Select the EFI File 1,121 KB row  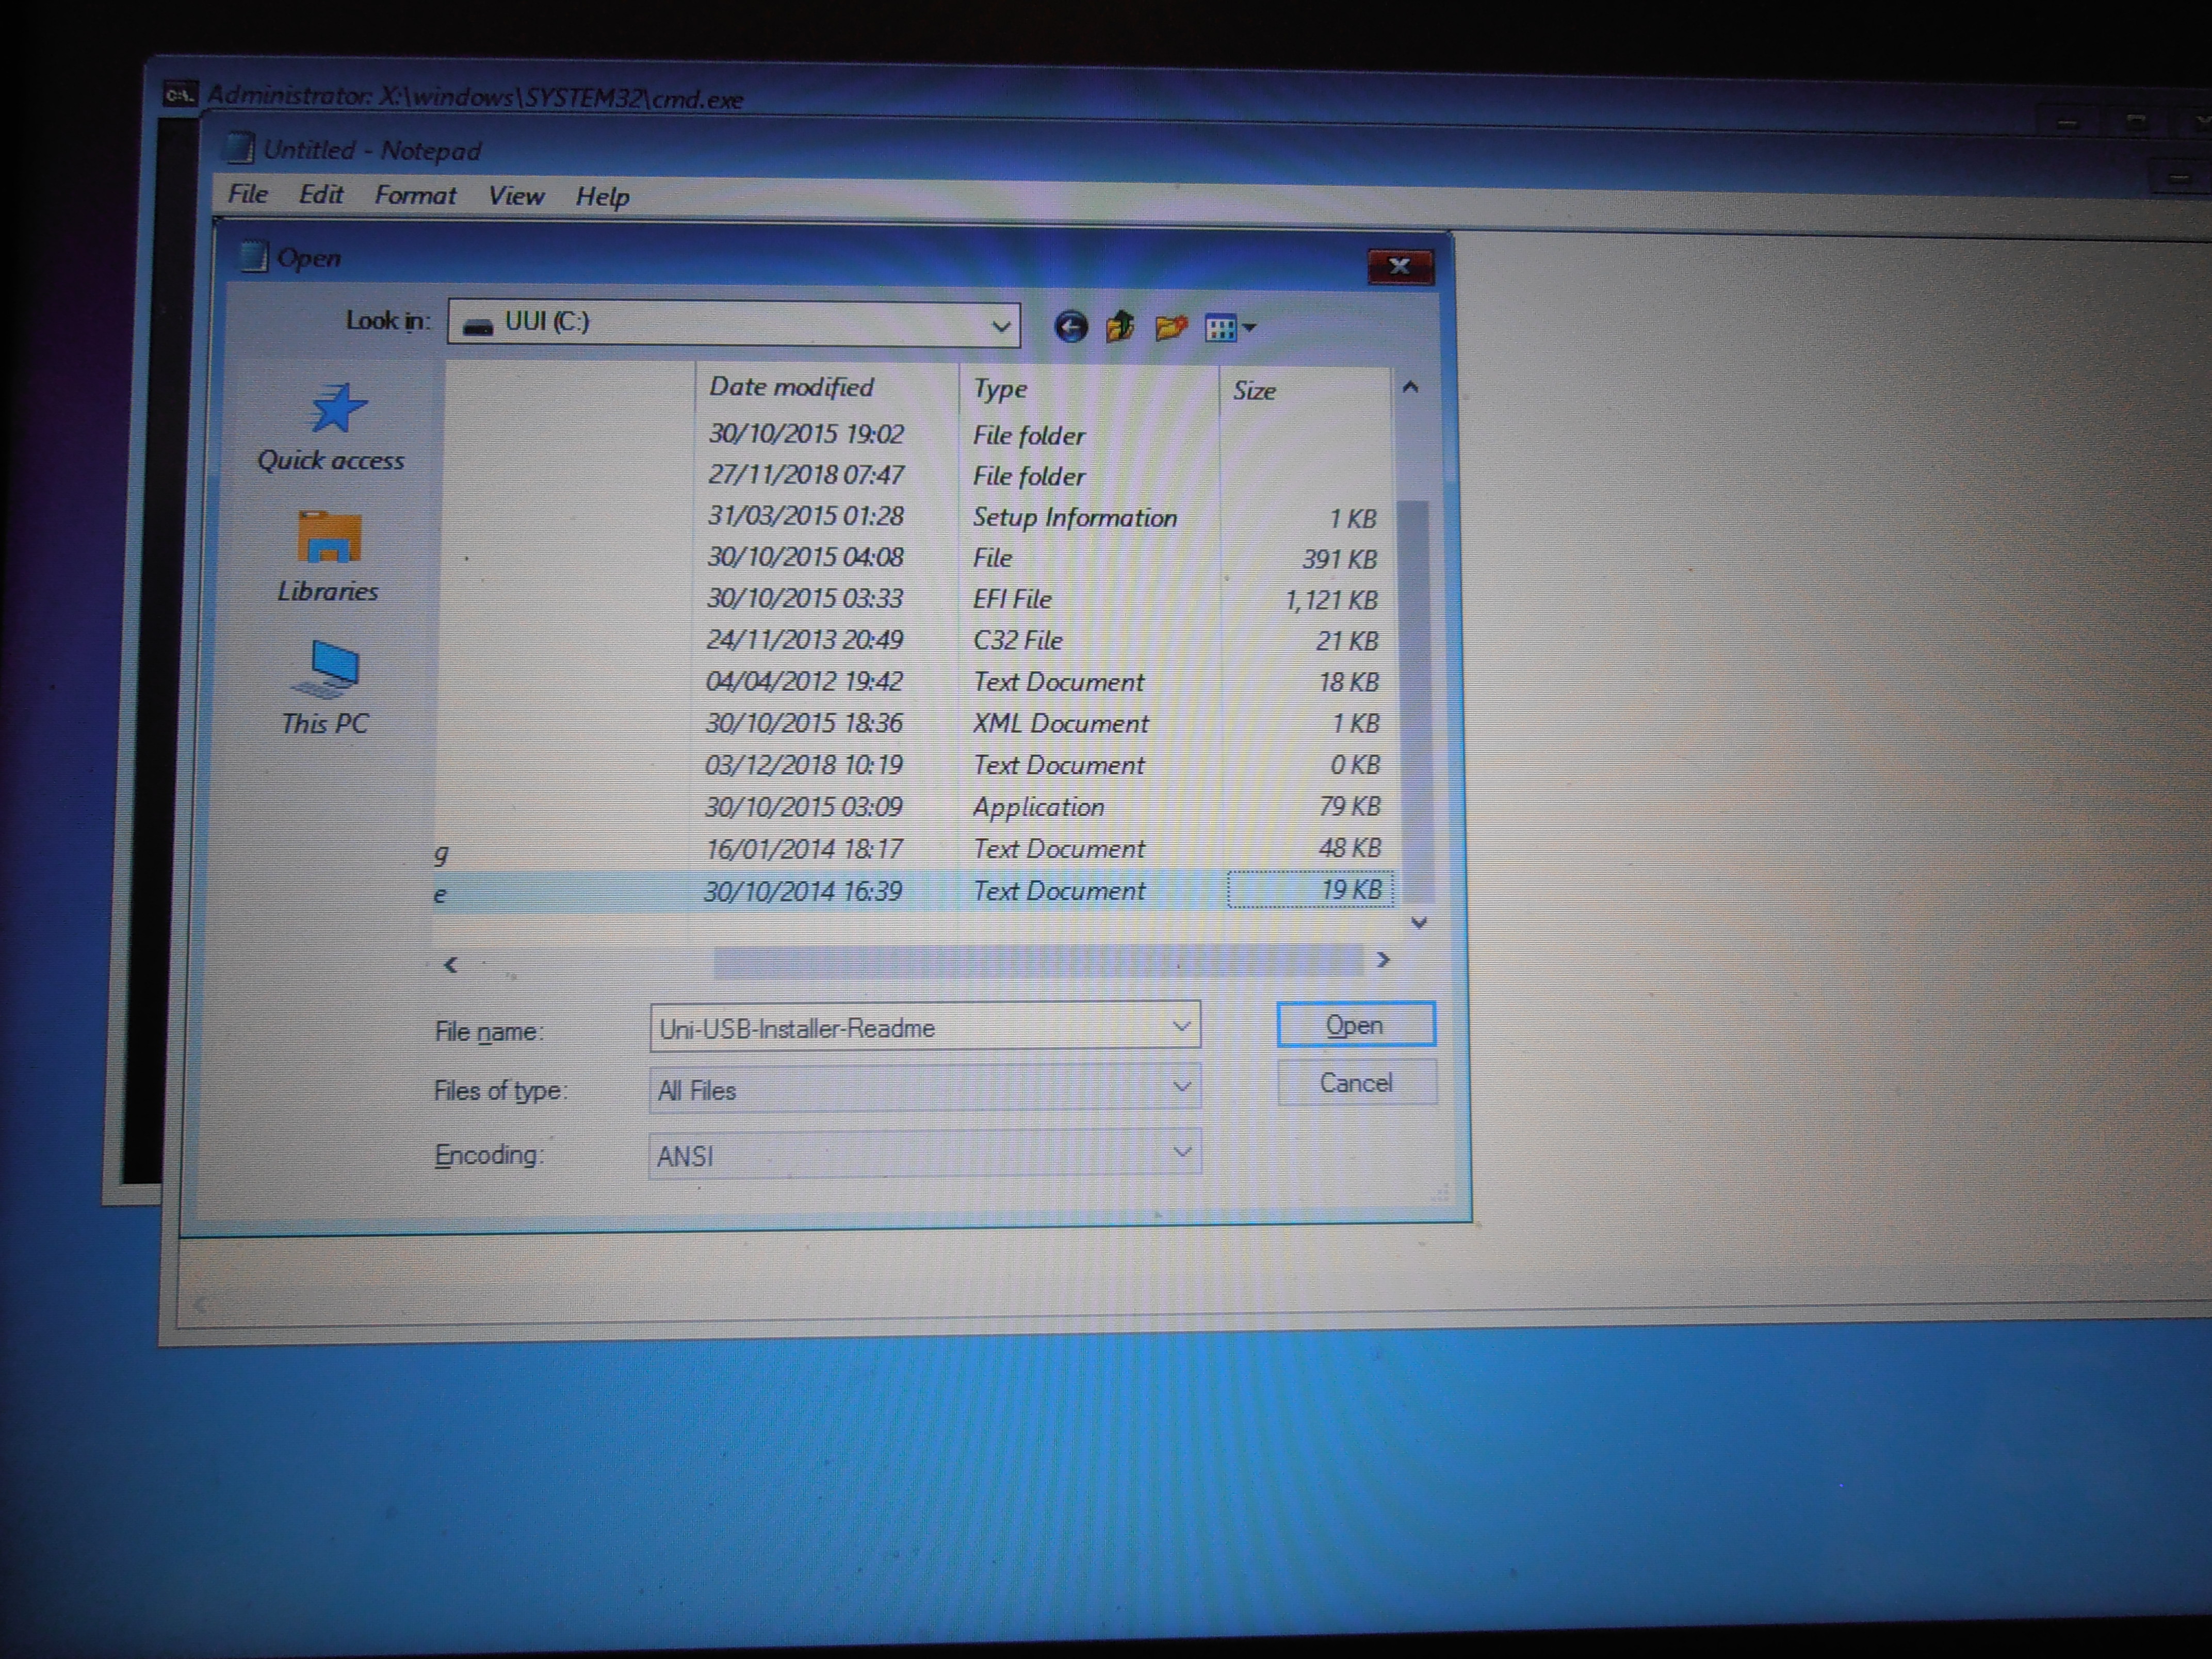[x=1011, y=599]
